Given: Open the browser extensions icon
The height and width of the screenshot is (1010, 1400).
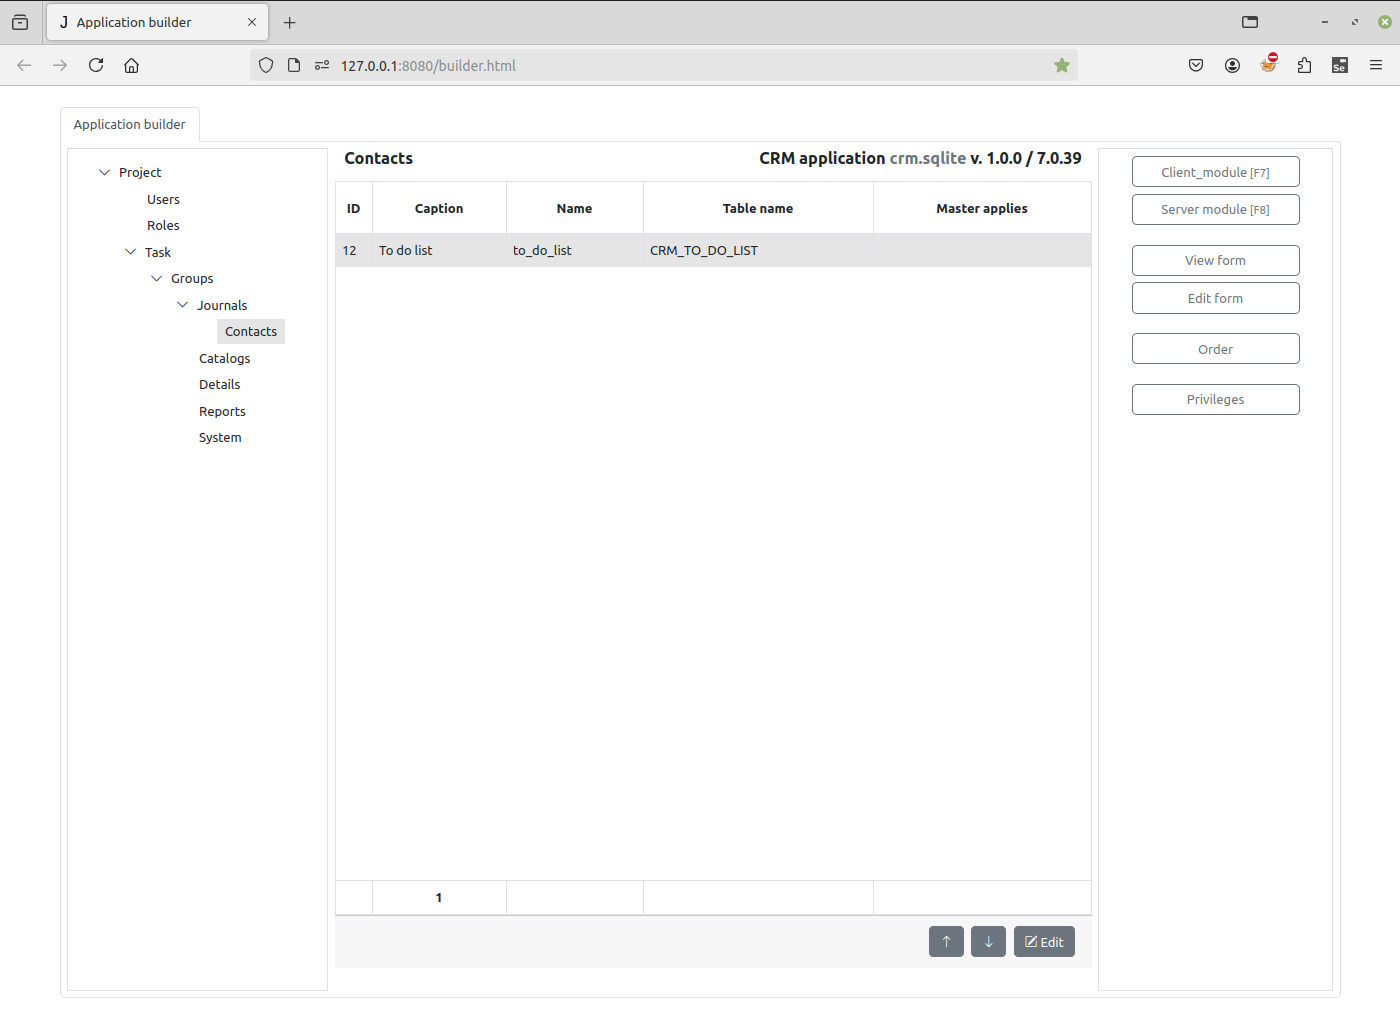Looking at the screenshot, I should coord(1304,65).
